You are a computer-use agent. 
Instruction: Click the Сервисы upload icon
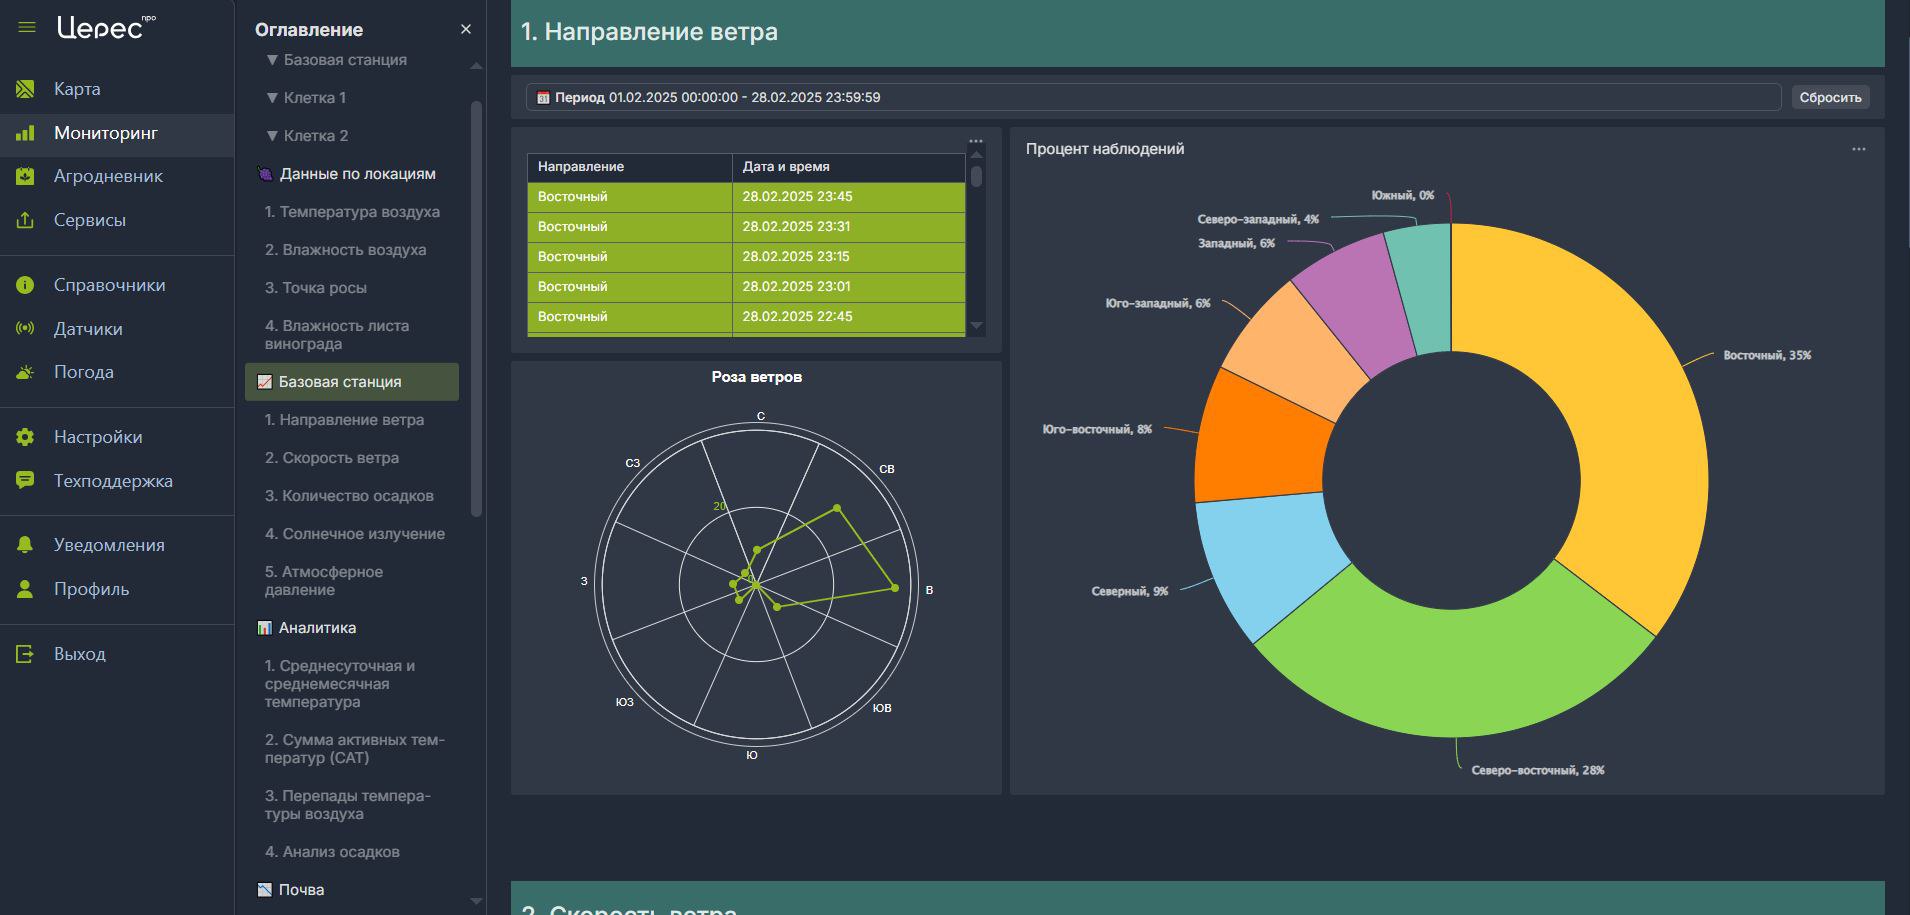[x=25, y=220]
